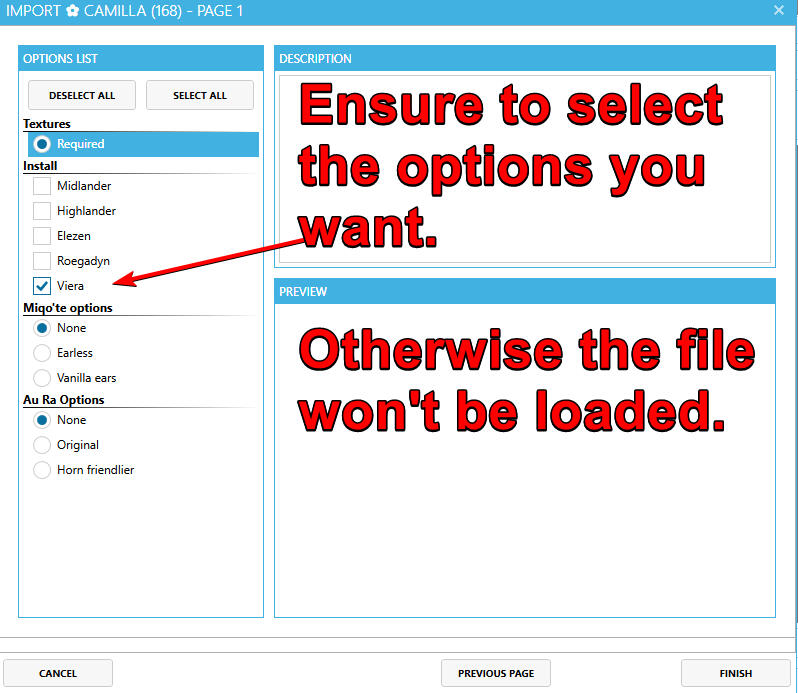The height and width of the screenshot is (693, 798).
Task: Click the Deselect All button
Action: [82, 96]
